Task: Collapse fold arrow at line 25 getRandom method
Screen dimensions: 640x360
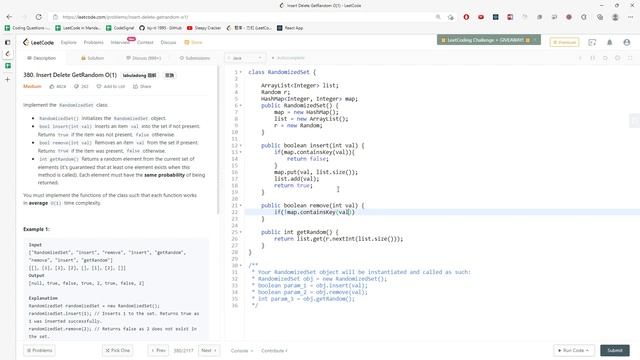Action: (x=241, y=232)
